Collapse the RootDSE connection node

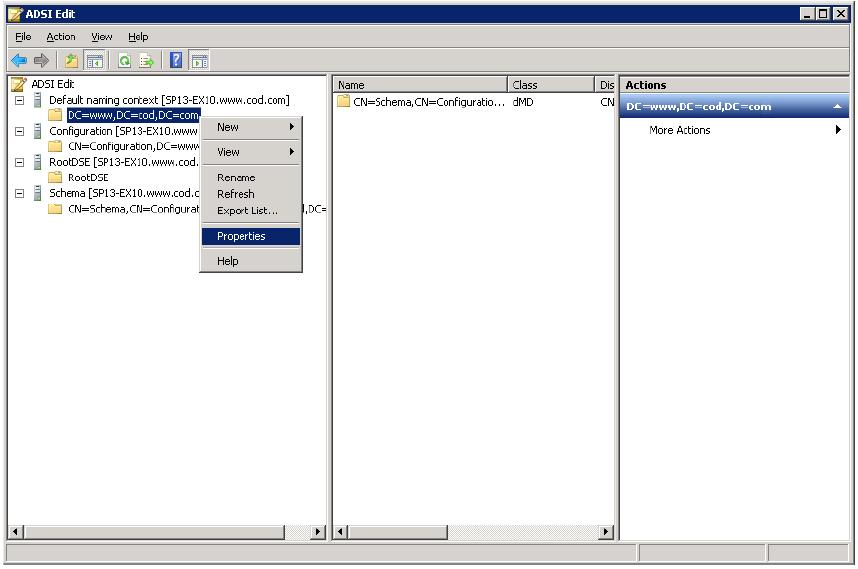[20, 163]
